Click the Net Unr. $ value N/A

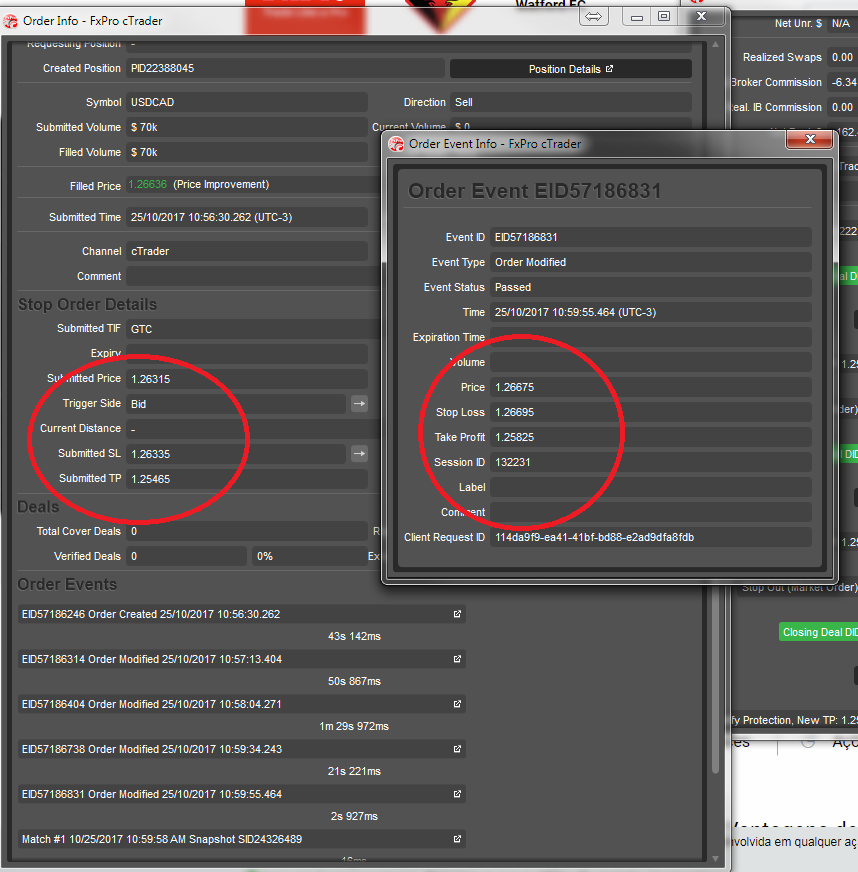pos(841,23)
